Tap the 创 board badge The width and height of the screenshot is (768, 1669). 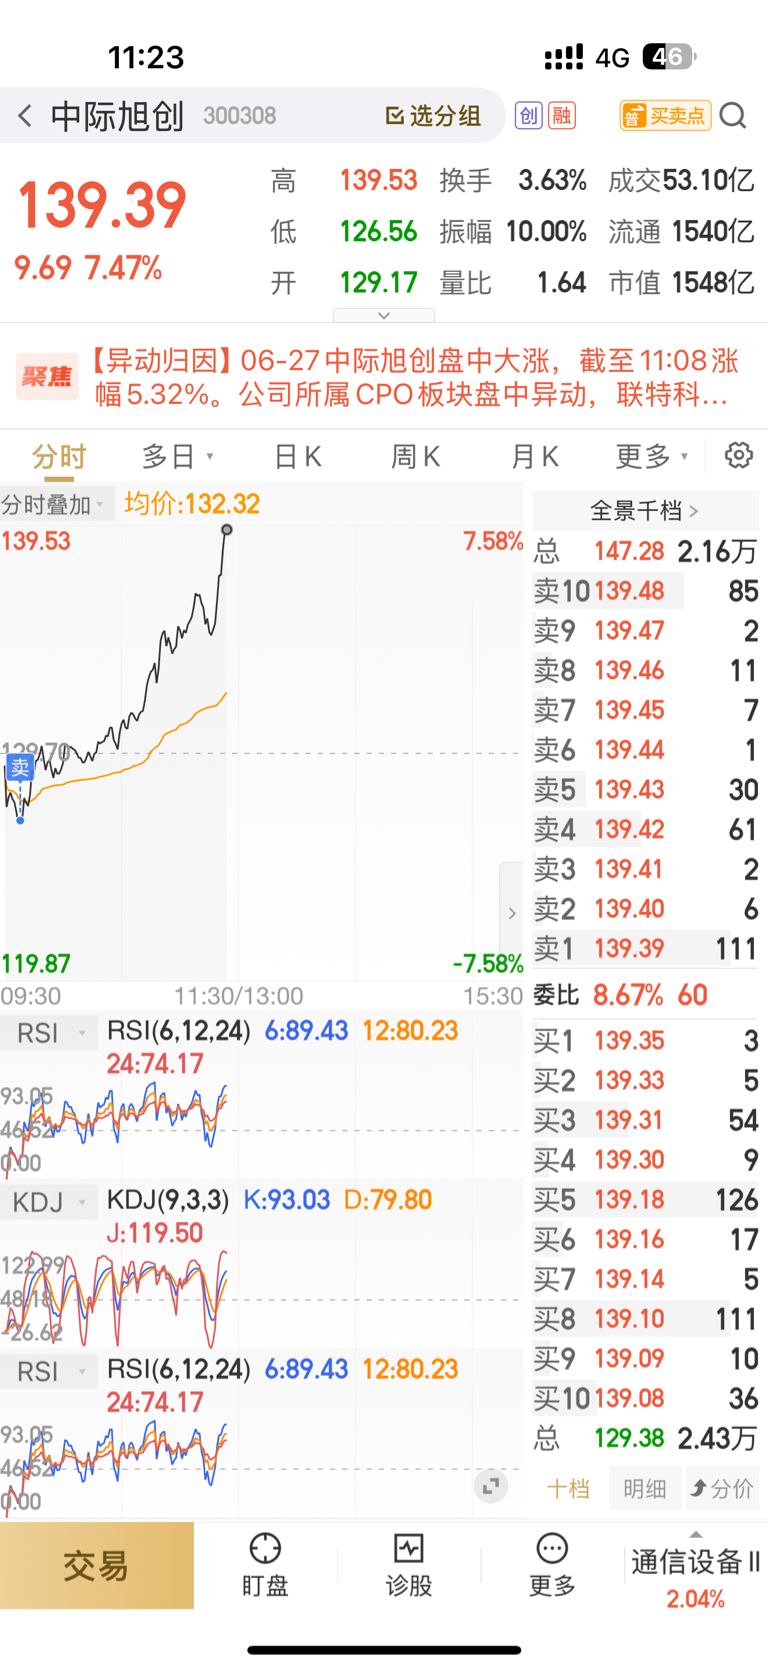[x=528, y=116]
